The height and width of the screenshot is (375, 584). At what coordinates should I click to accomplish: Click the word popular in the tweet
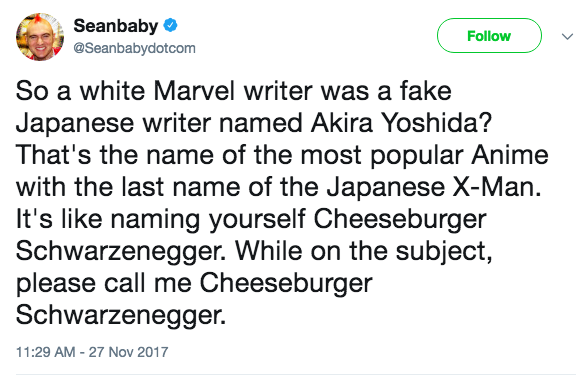click(416, 157)
